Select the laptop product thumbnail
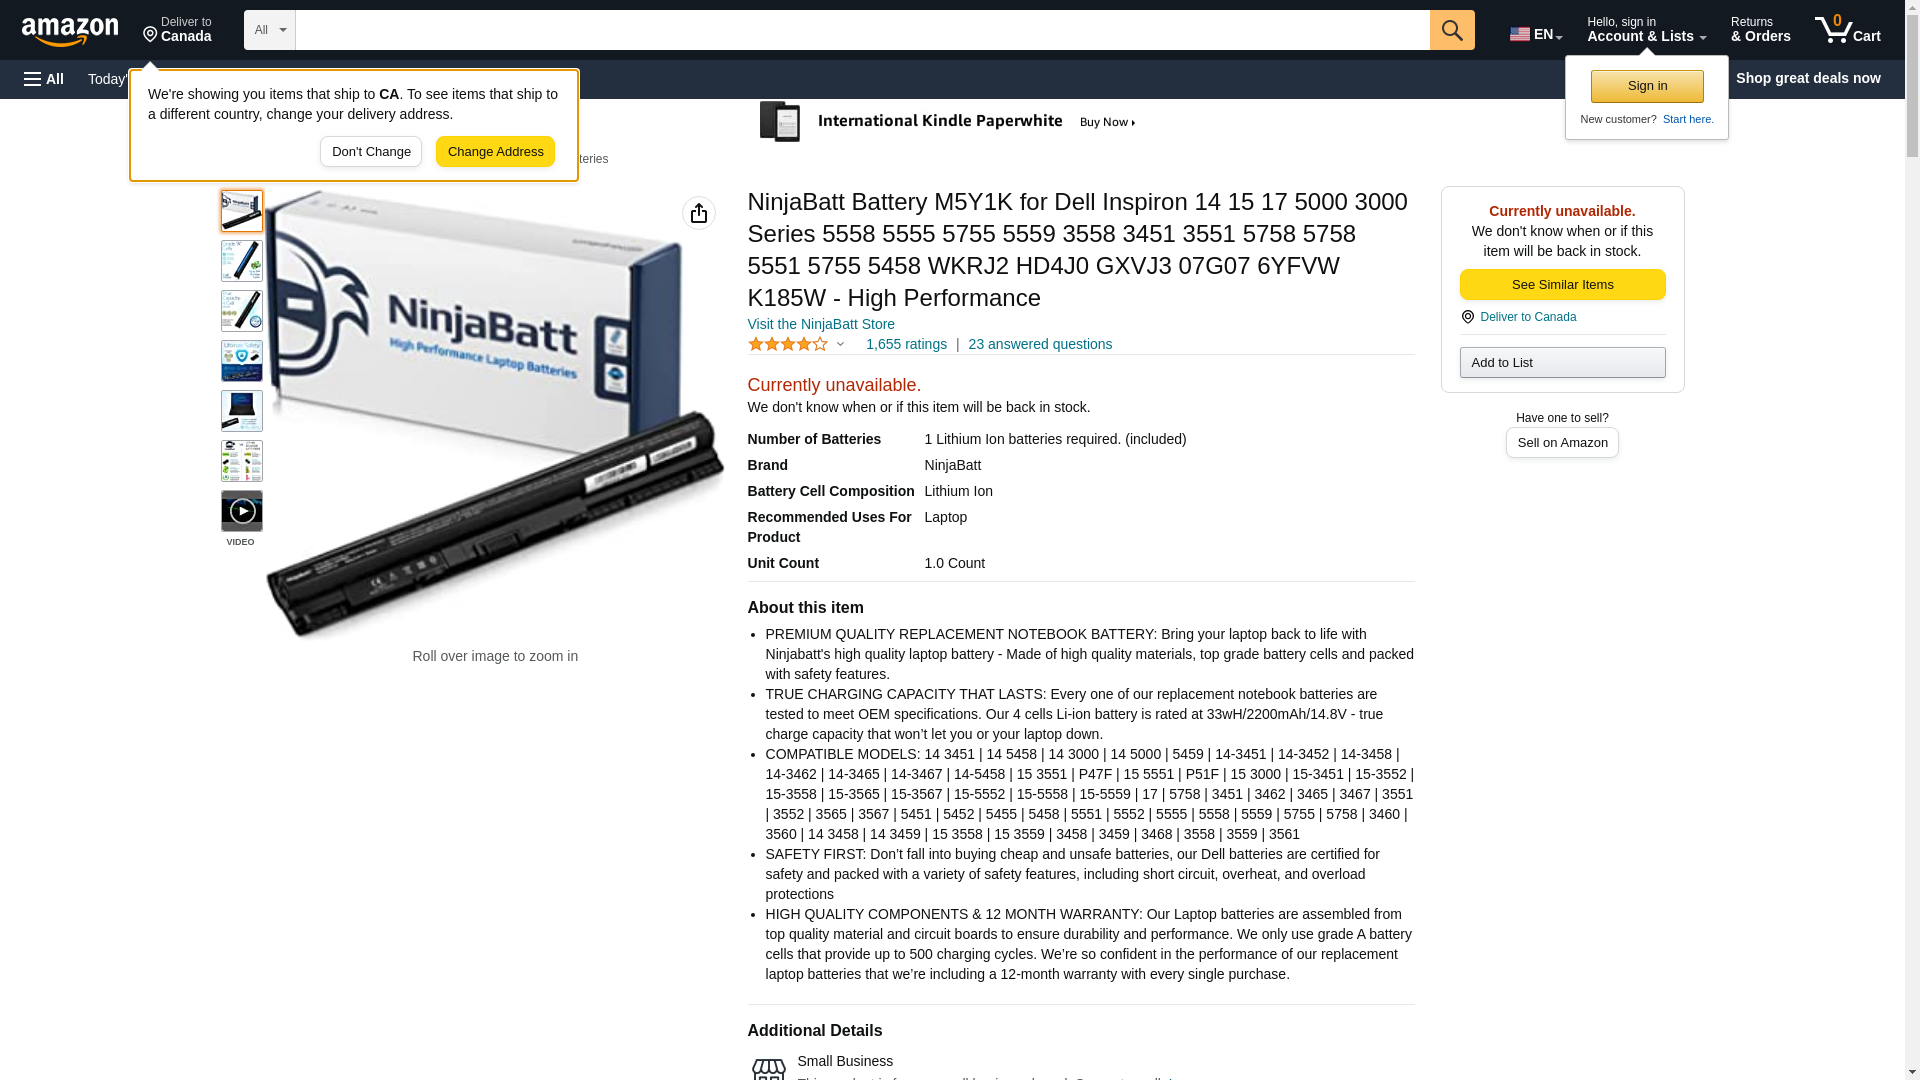This screenshot has width=1920, height=1080. tap(242, 411)
